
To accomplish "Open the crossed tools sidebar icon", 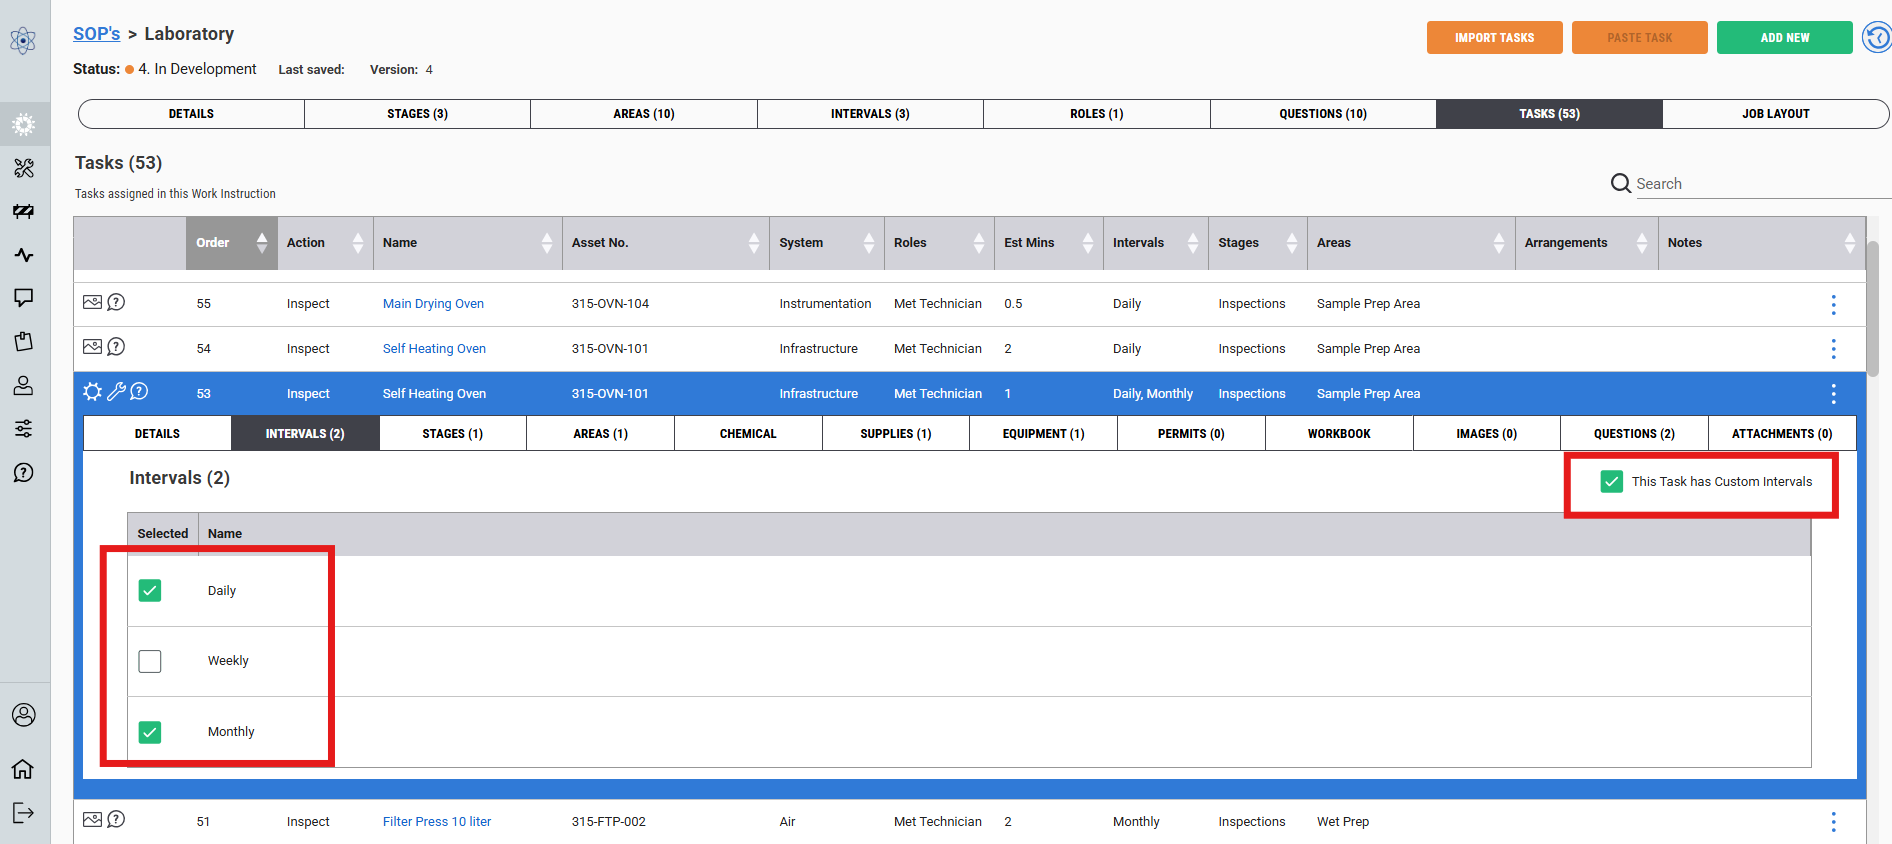I will pyautogui.click(x=24, y=168).
